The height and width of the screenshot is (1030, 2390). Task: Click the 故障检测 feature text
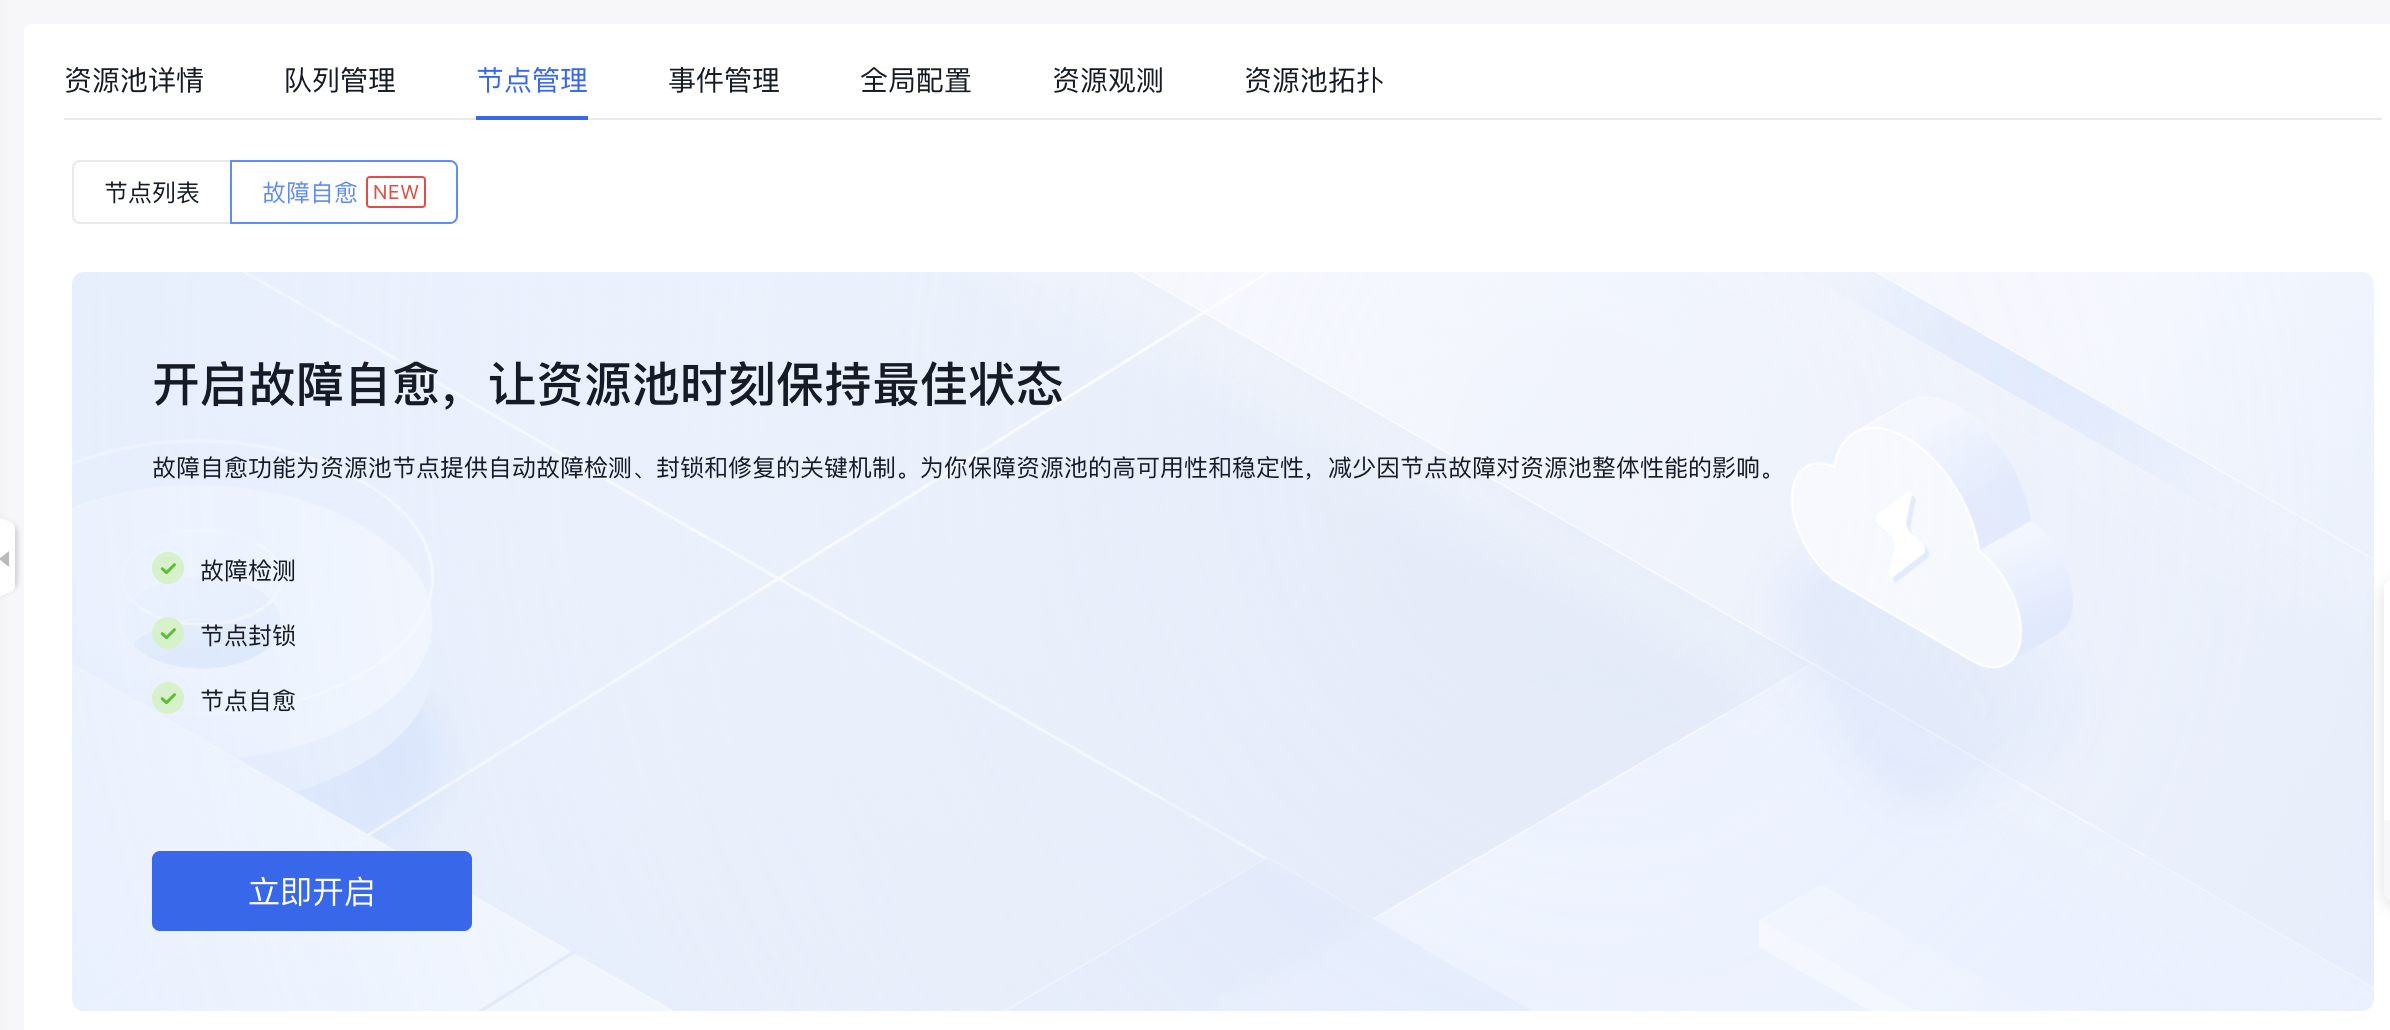pos(248,570)
